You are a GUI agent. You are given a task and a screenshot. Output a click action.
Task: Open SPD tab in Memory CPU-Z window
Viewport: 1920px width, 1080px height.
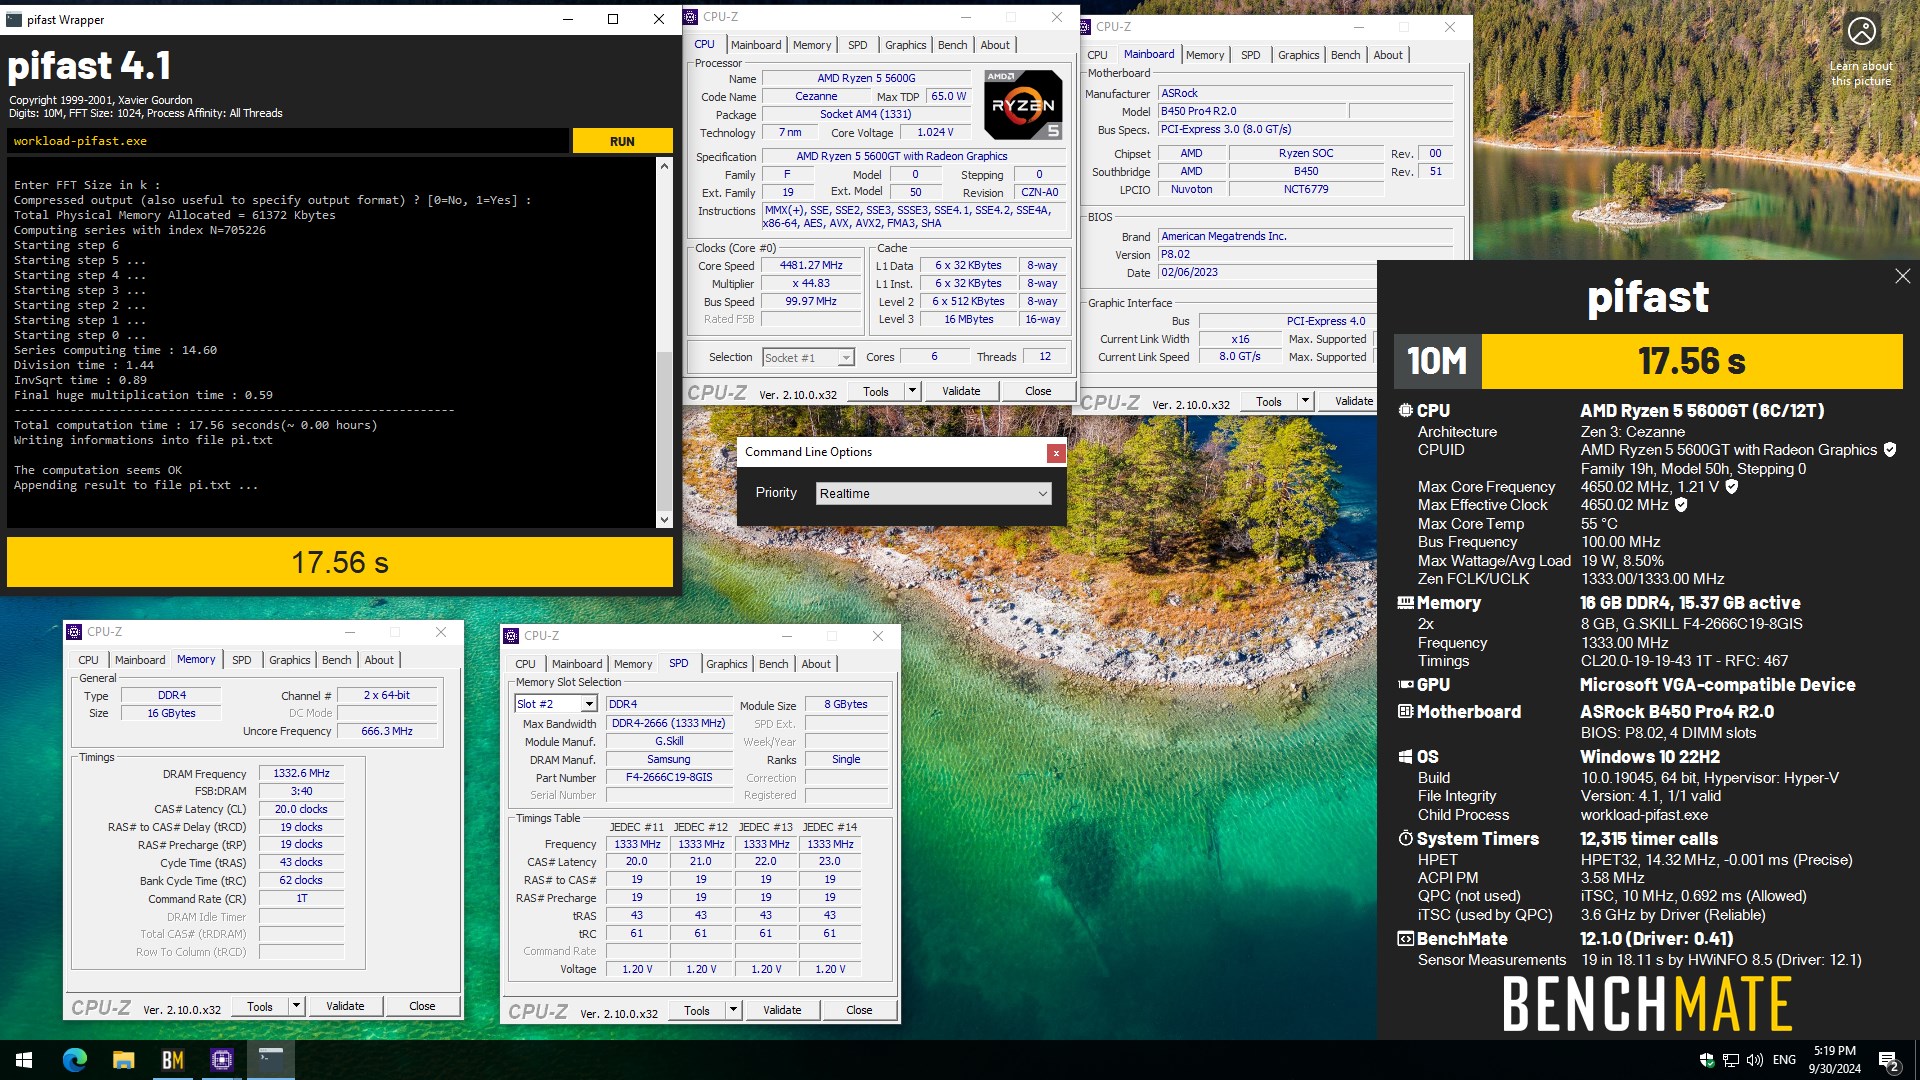242,660
